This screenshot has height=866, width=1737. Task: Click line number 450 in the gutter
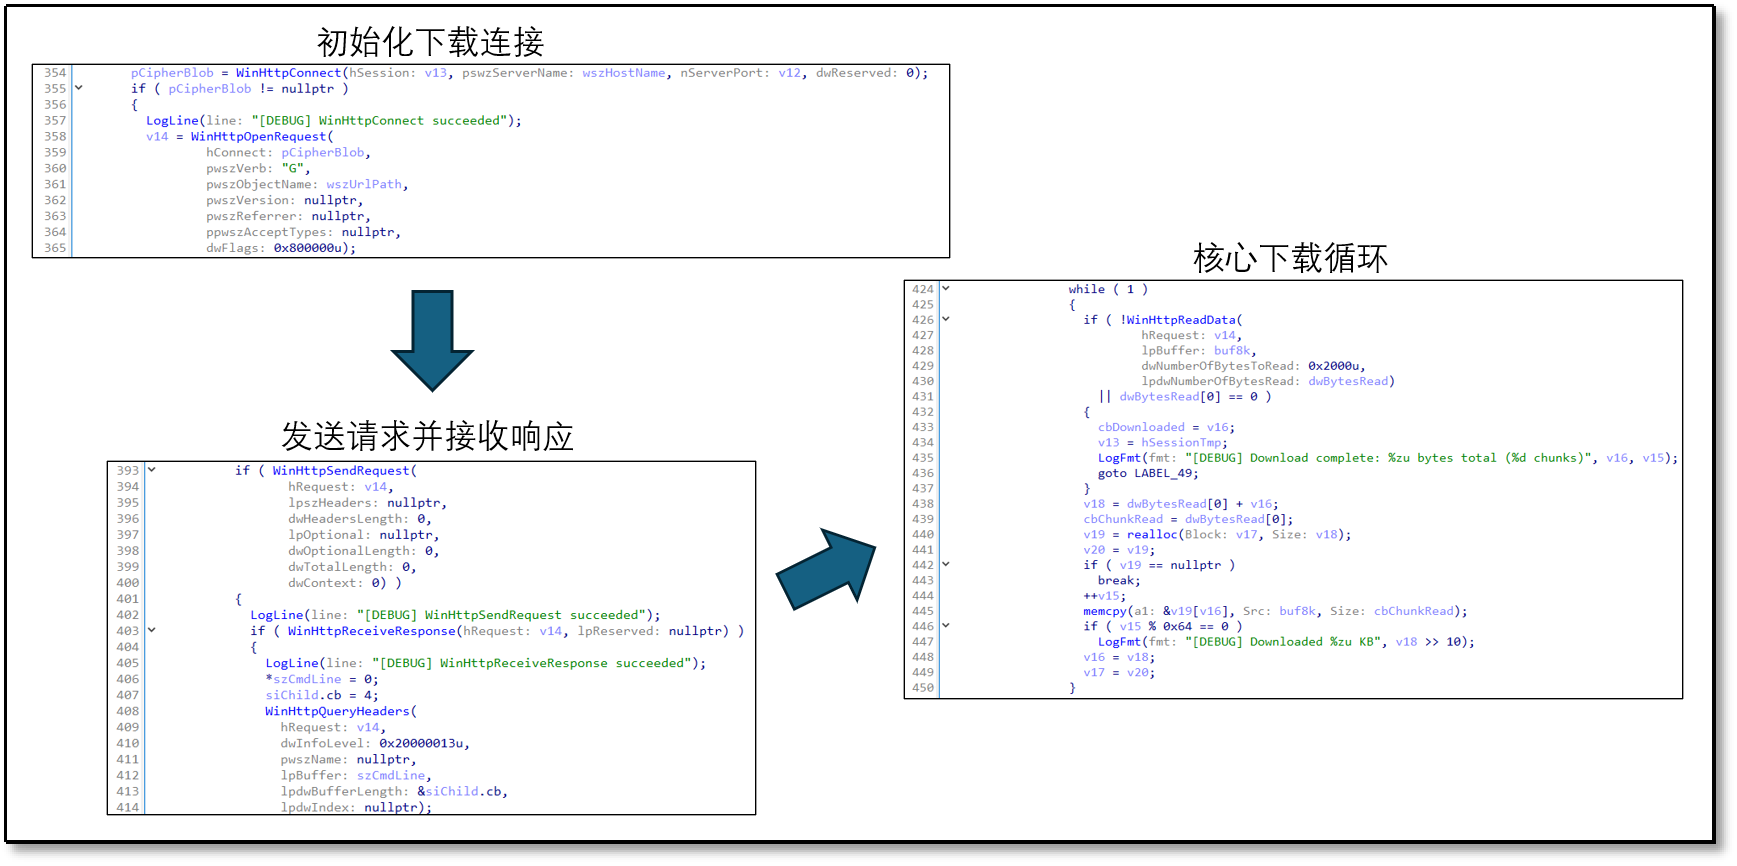(922, 688)
